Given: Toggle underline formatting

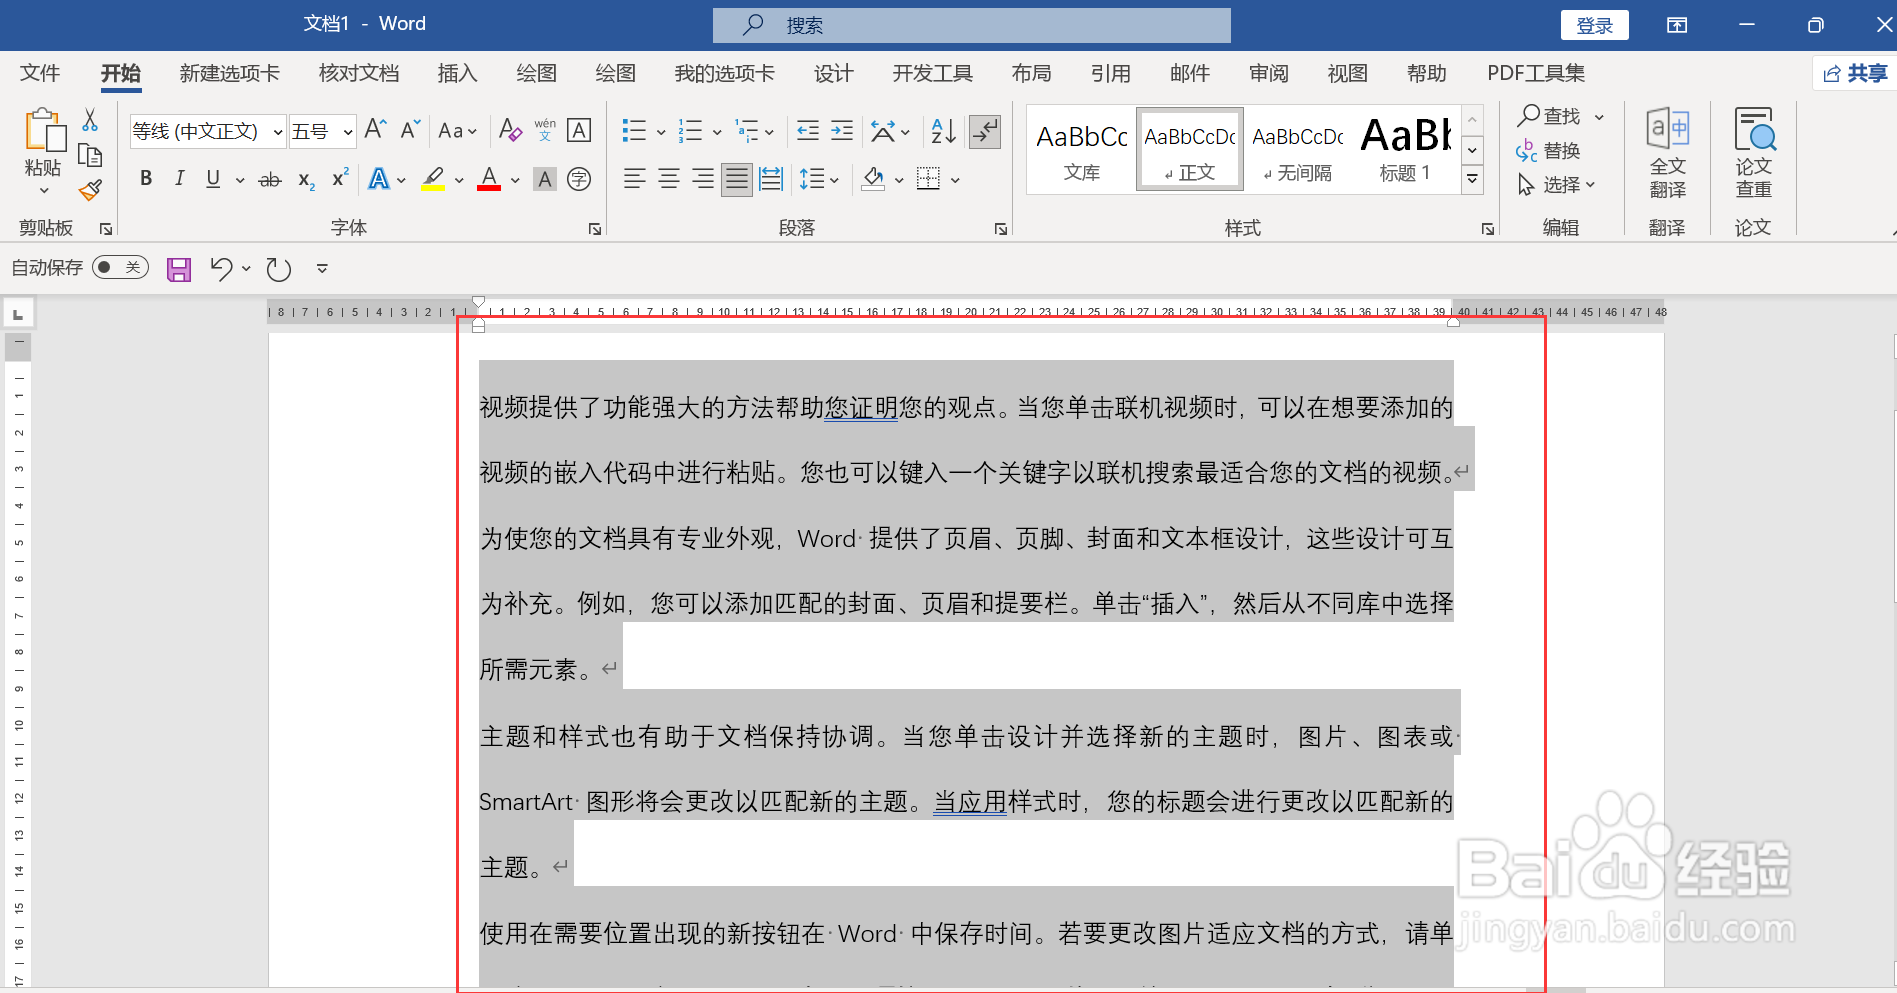Looking at the screenshot, I should click(x=213, y=179).
